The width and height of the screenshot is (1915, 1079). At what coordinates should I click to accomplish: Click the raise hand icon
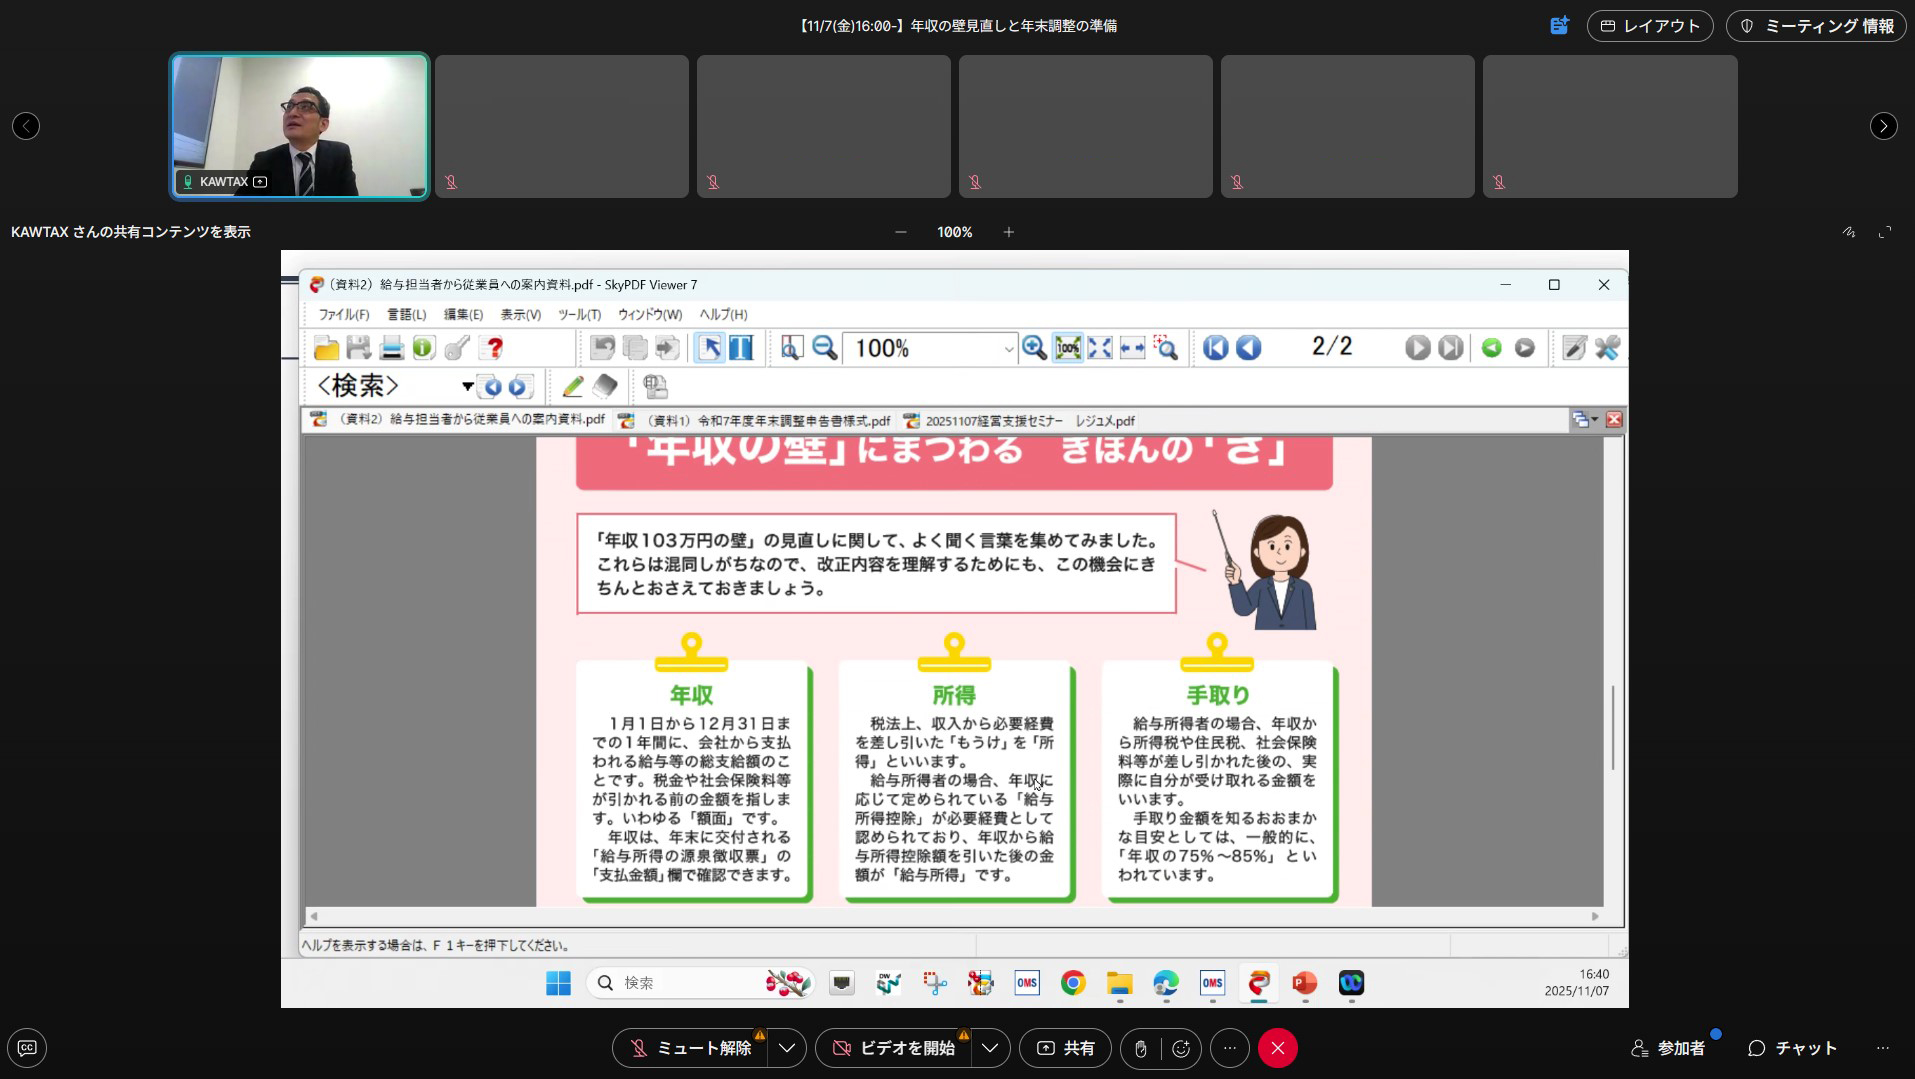coord(1140,1048)
